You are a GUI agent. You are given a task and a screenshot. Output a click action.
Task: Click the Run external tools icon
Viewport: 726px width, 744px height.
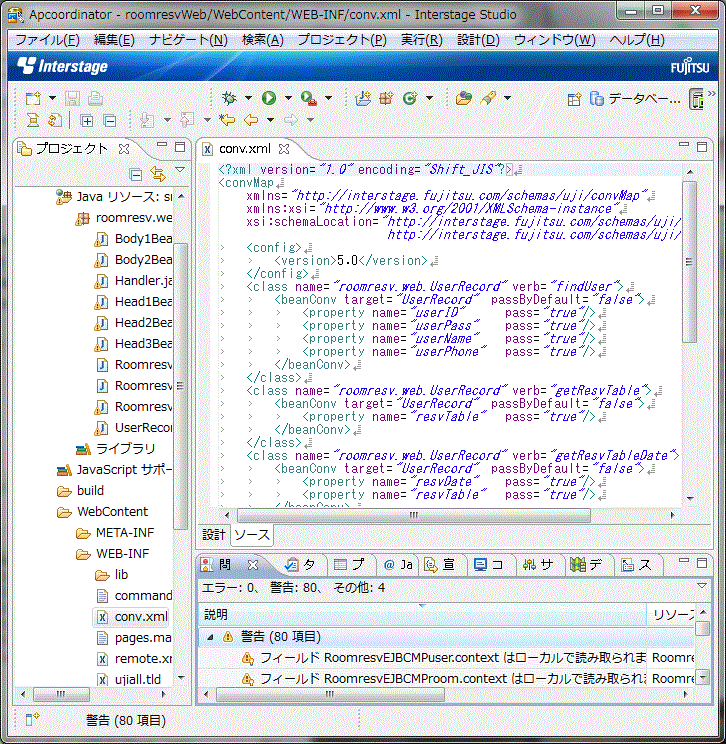pyautogui.click(x=309, y=98)
